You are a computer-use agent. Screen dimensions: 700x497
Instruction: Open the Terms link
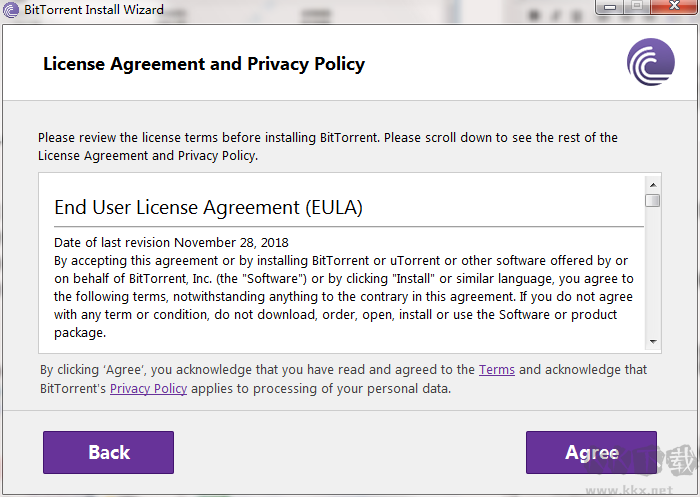(x=496, y=370)
